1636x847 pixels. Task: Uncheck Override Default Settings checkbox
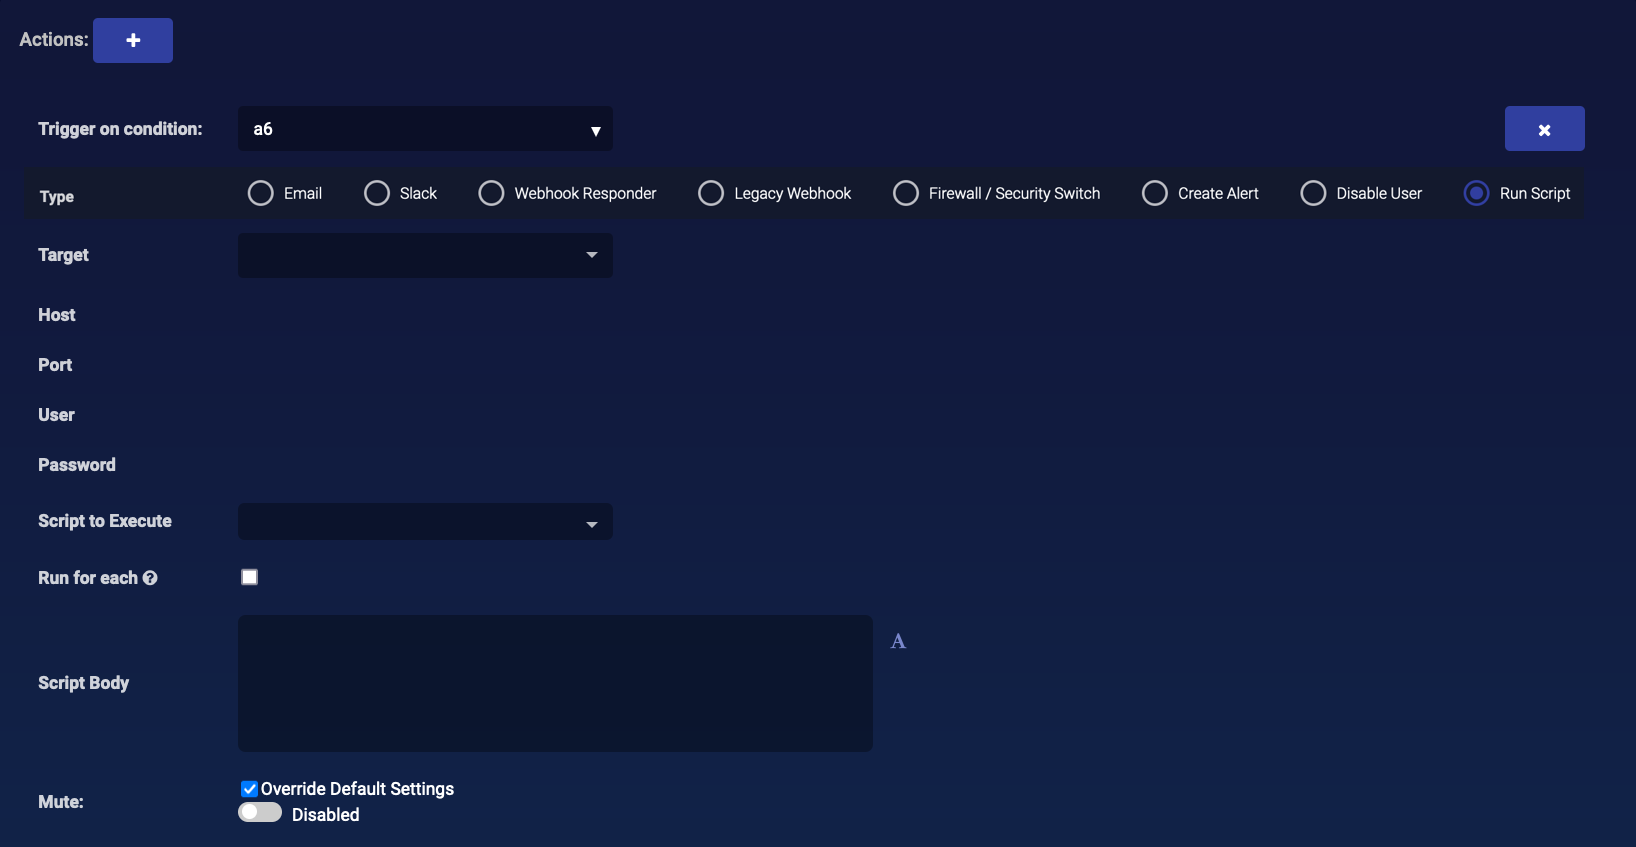[x=250, y=789]
